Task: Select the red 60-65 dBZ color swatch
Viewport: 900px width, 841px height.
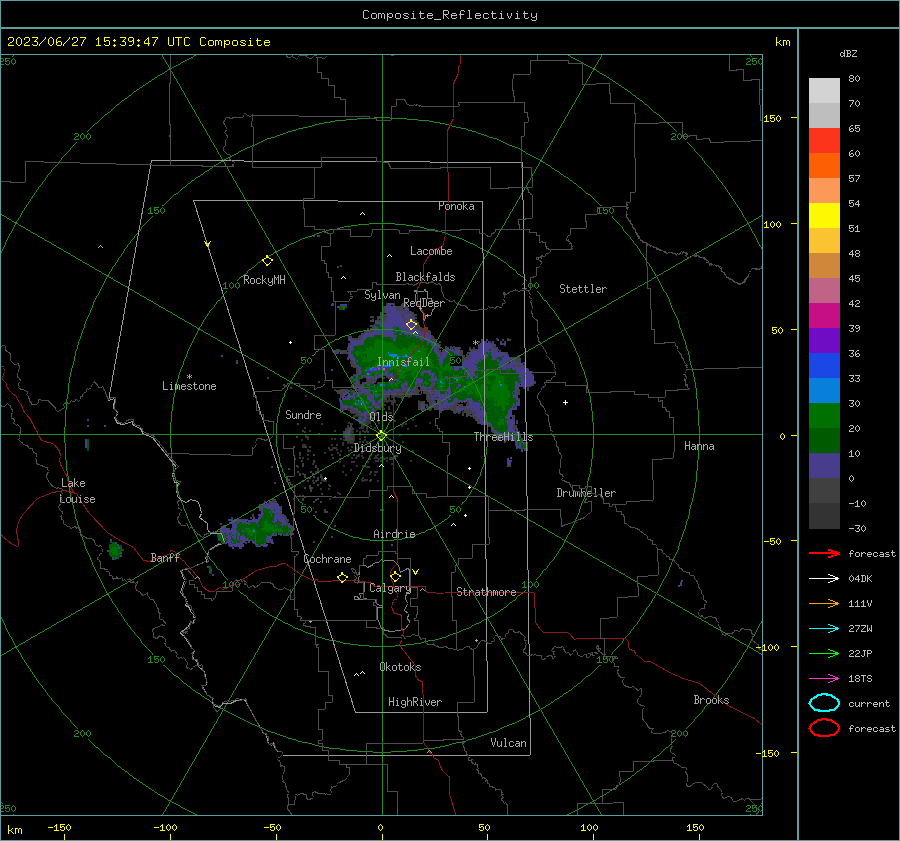Action: (x=824, y=141)
